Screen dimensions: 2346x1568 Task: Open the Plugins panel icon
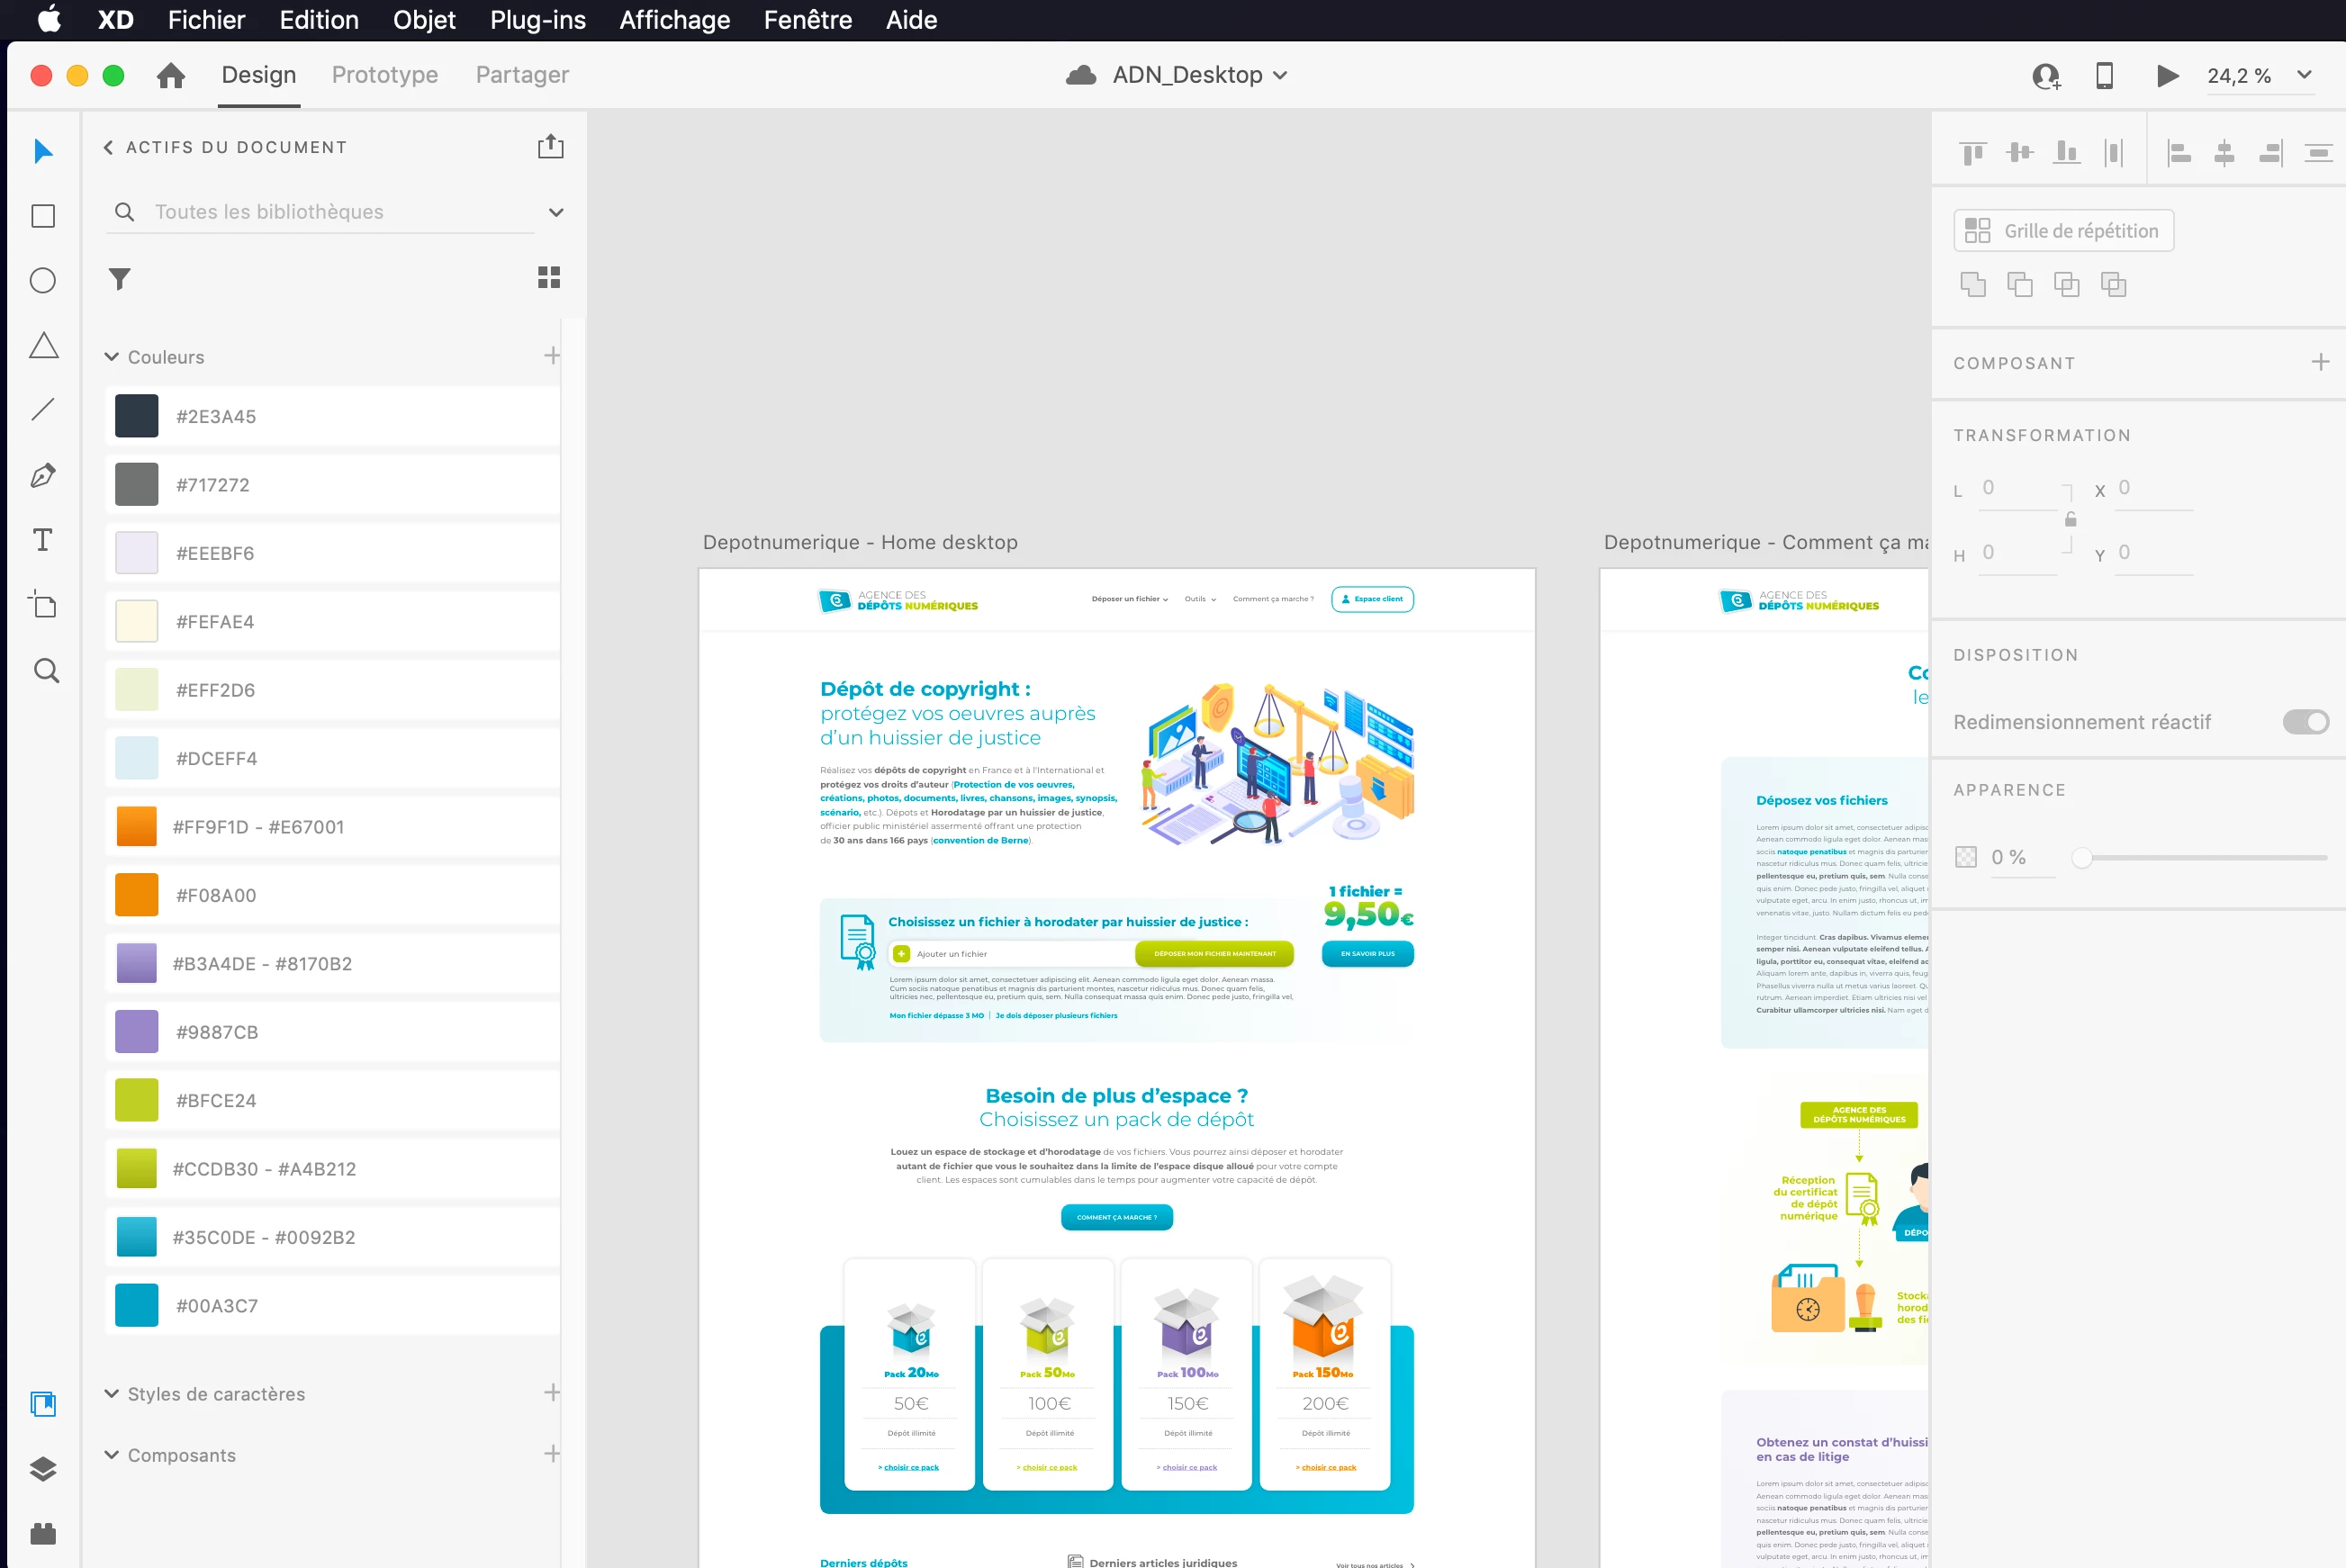click(43, 1532)
